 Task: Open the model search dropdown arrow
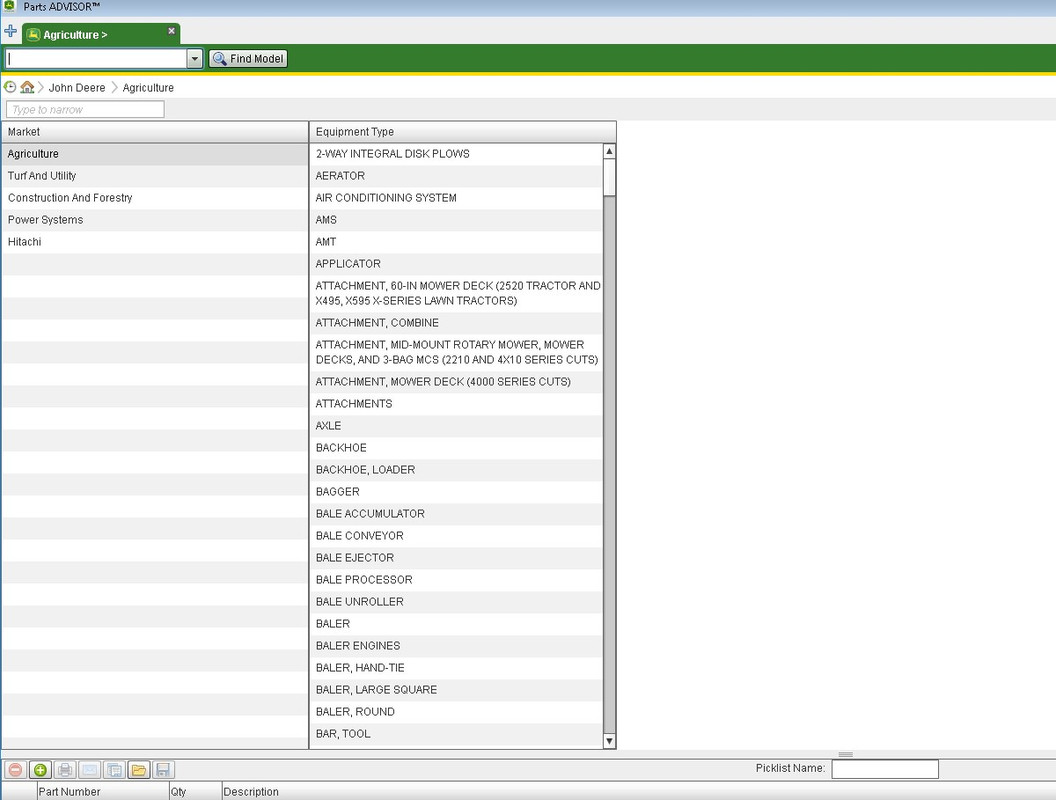[195, 59]
